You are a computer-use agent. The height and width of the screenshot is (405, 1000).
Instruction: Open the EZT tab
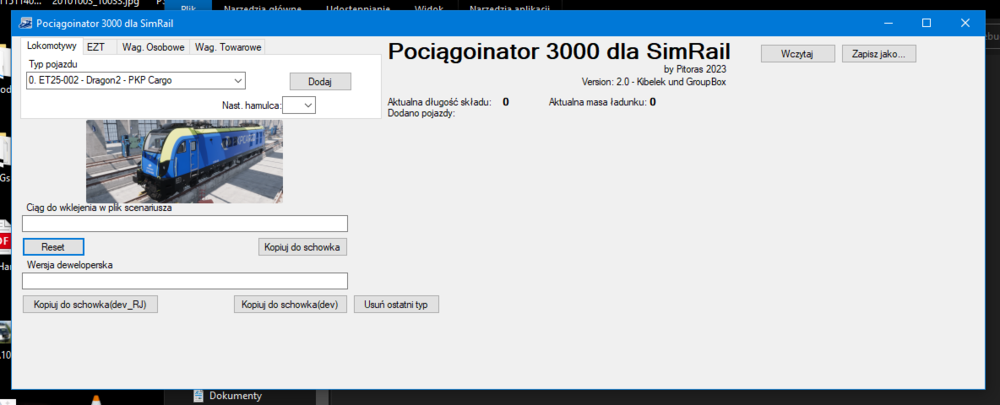click(x=96, y=47)
